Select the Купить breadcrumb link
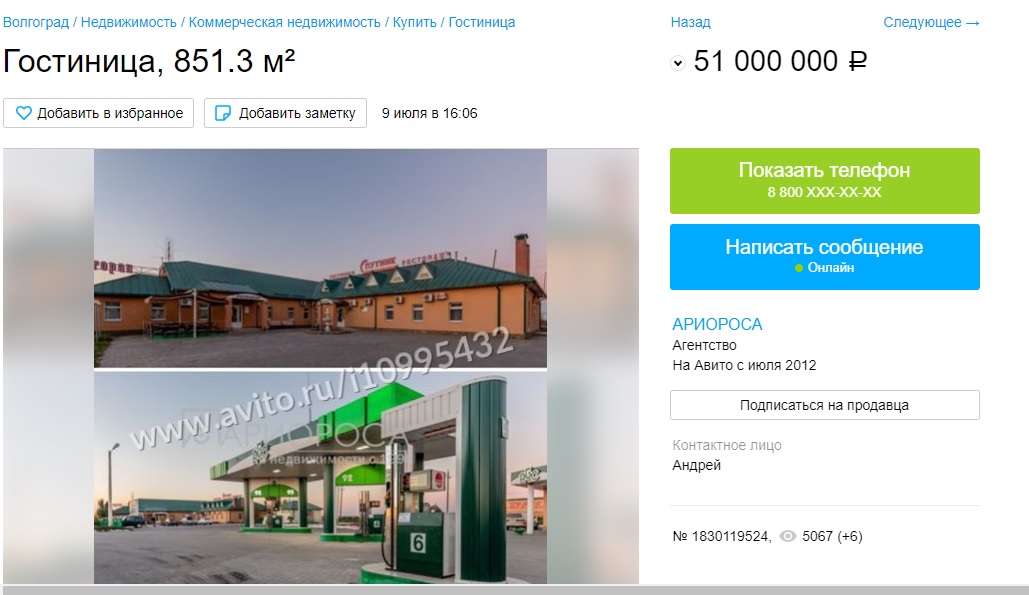The width and height of the screenshot is (1029, 595). coord(415,22)
